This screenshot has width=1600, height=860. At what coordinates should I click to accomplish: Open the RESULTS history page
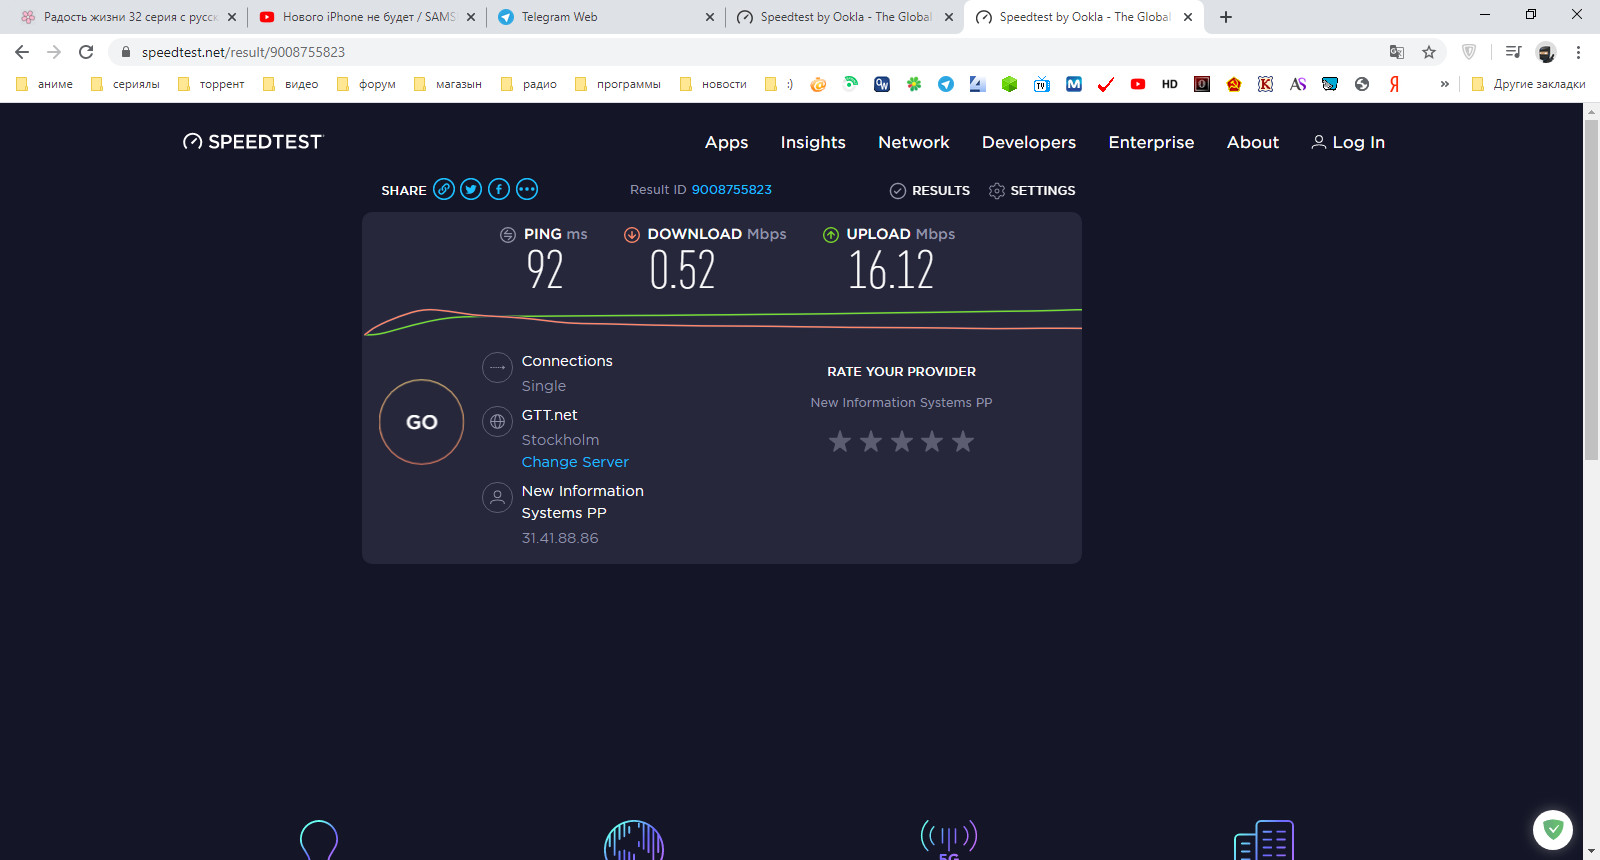(x=930, y=190)
